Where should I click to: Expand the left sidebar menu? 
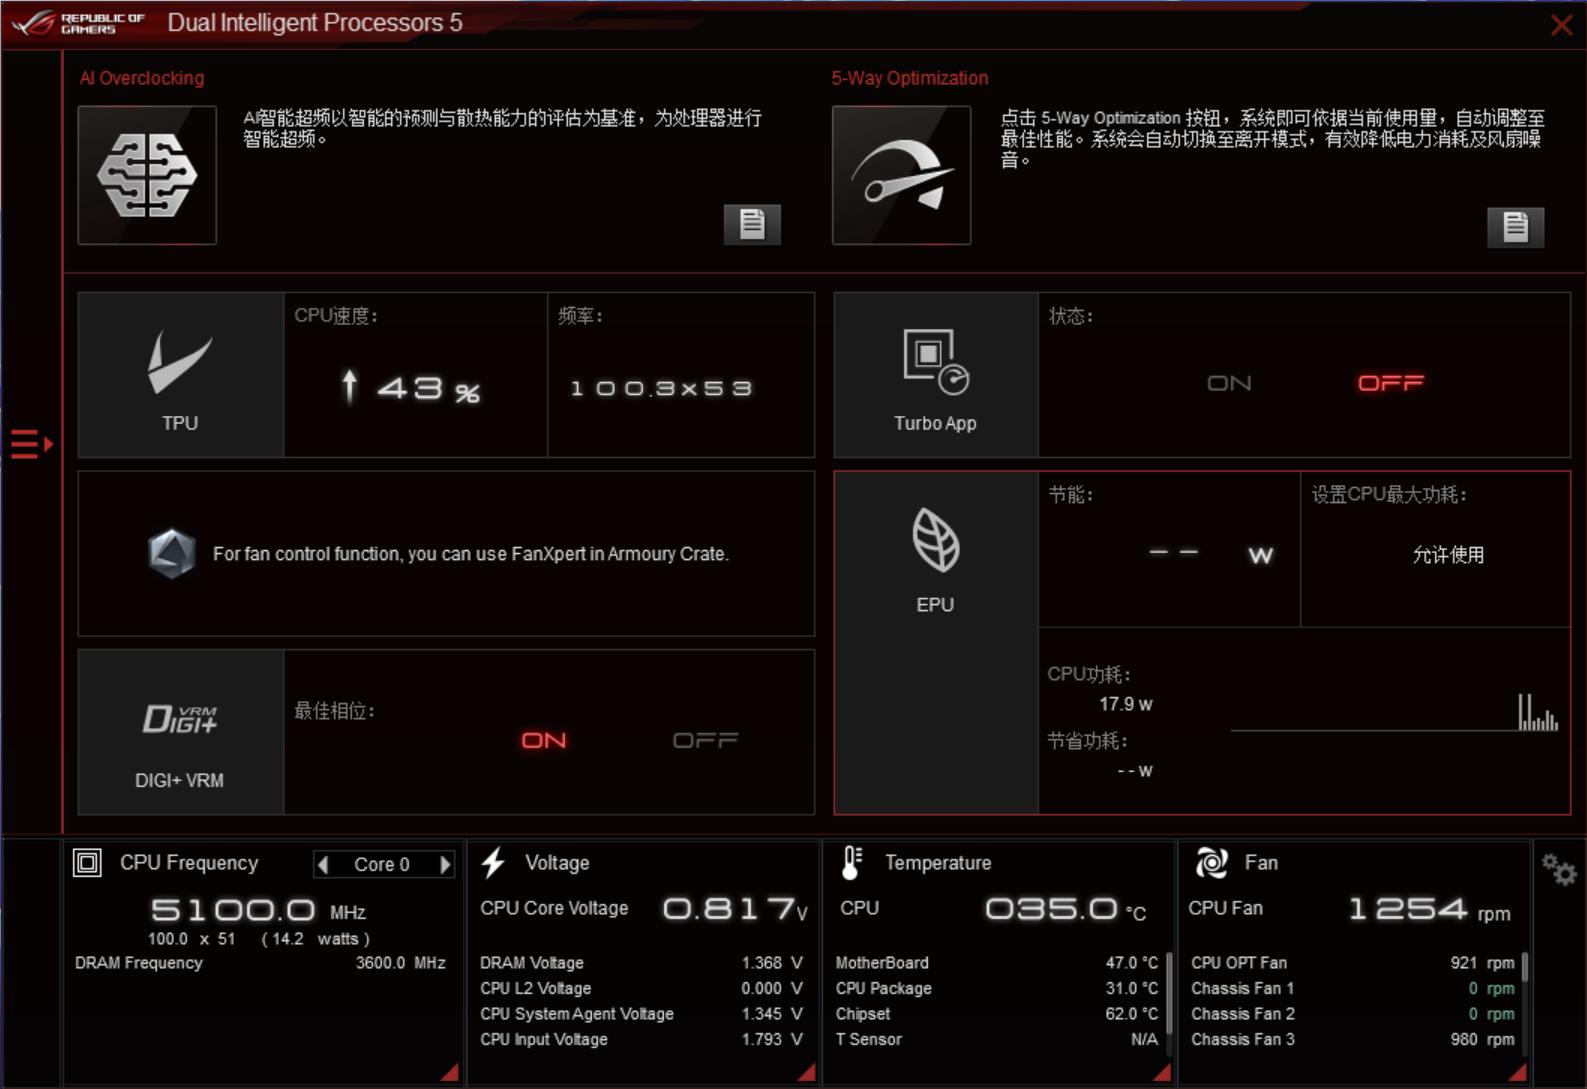pyautogui.click(x=31, y=443)
